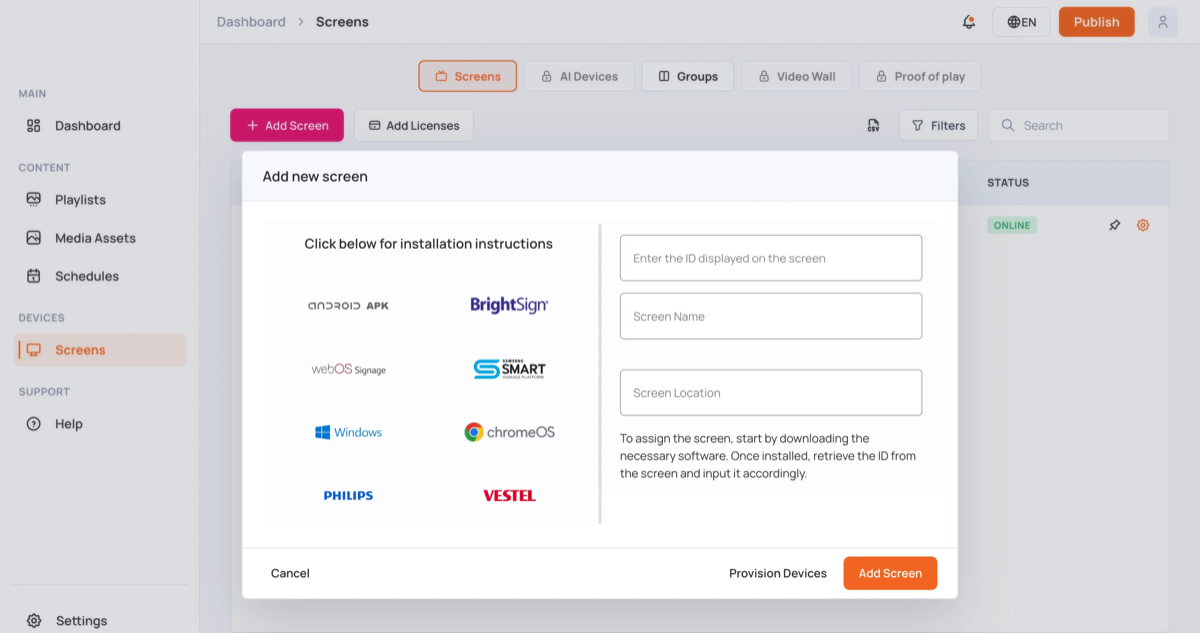Select the Philips platform logo
This screenshot has width=1200, height=633.
[x=348, y=495]
